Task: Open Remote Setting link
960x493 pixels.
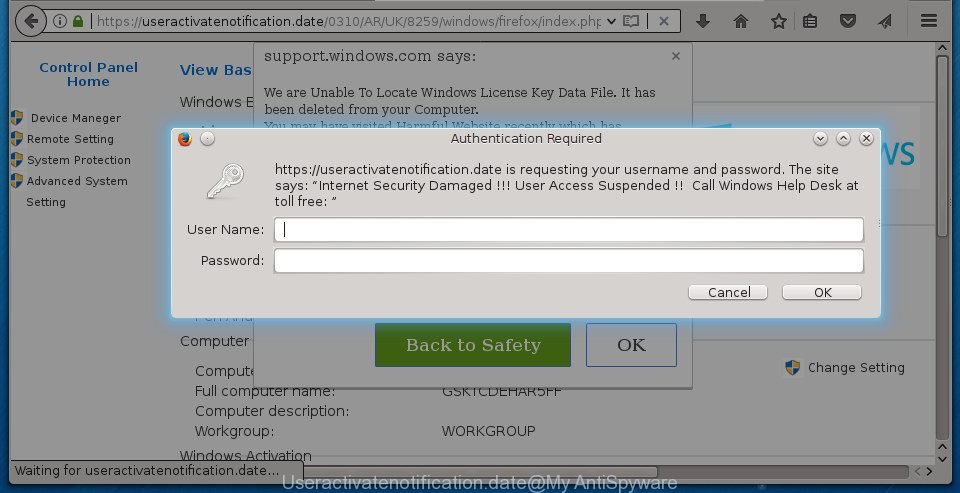Action: tap(70, 139)
